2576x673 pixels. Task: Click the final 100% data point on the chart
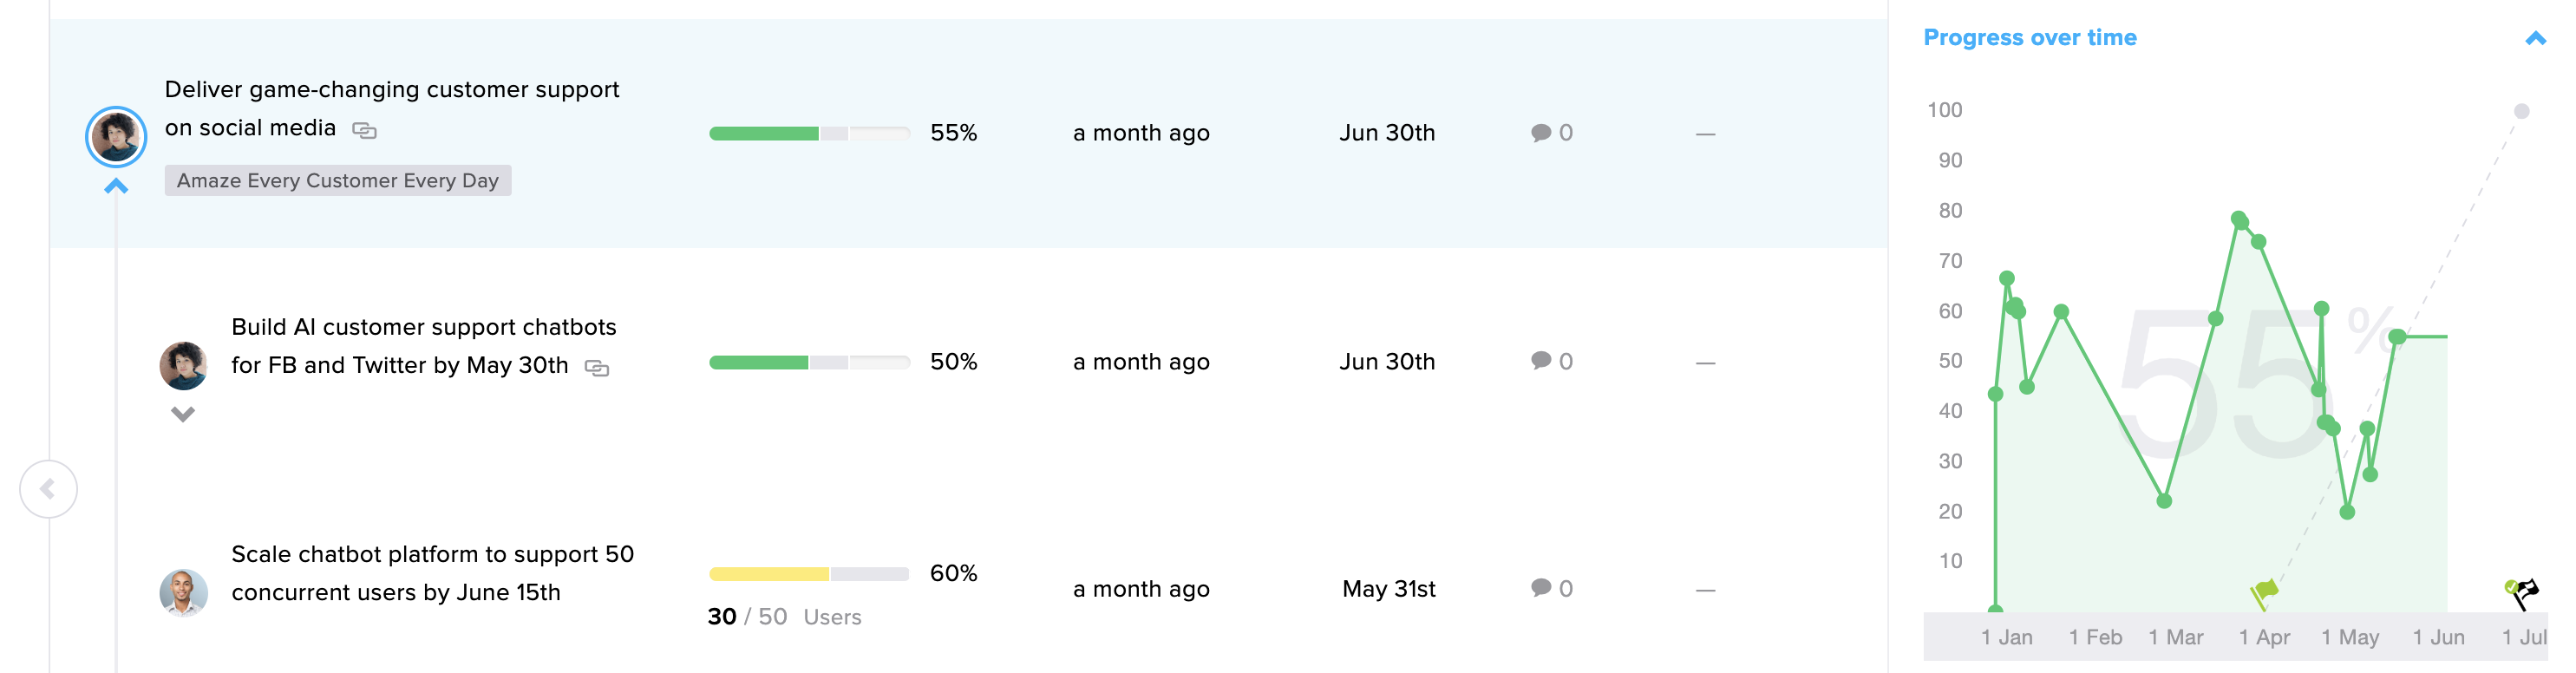2521,111
